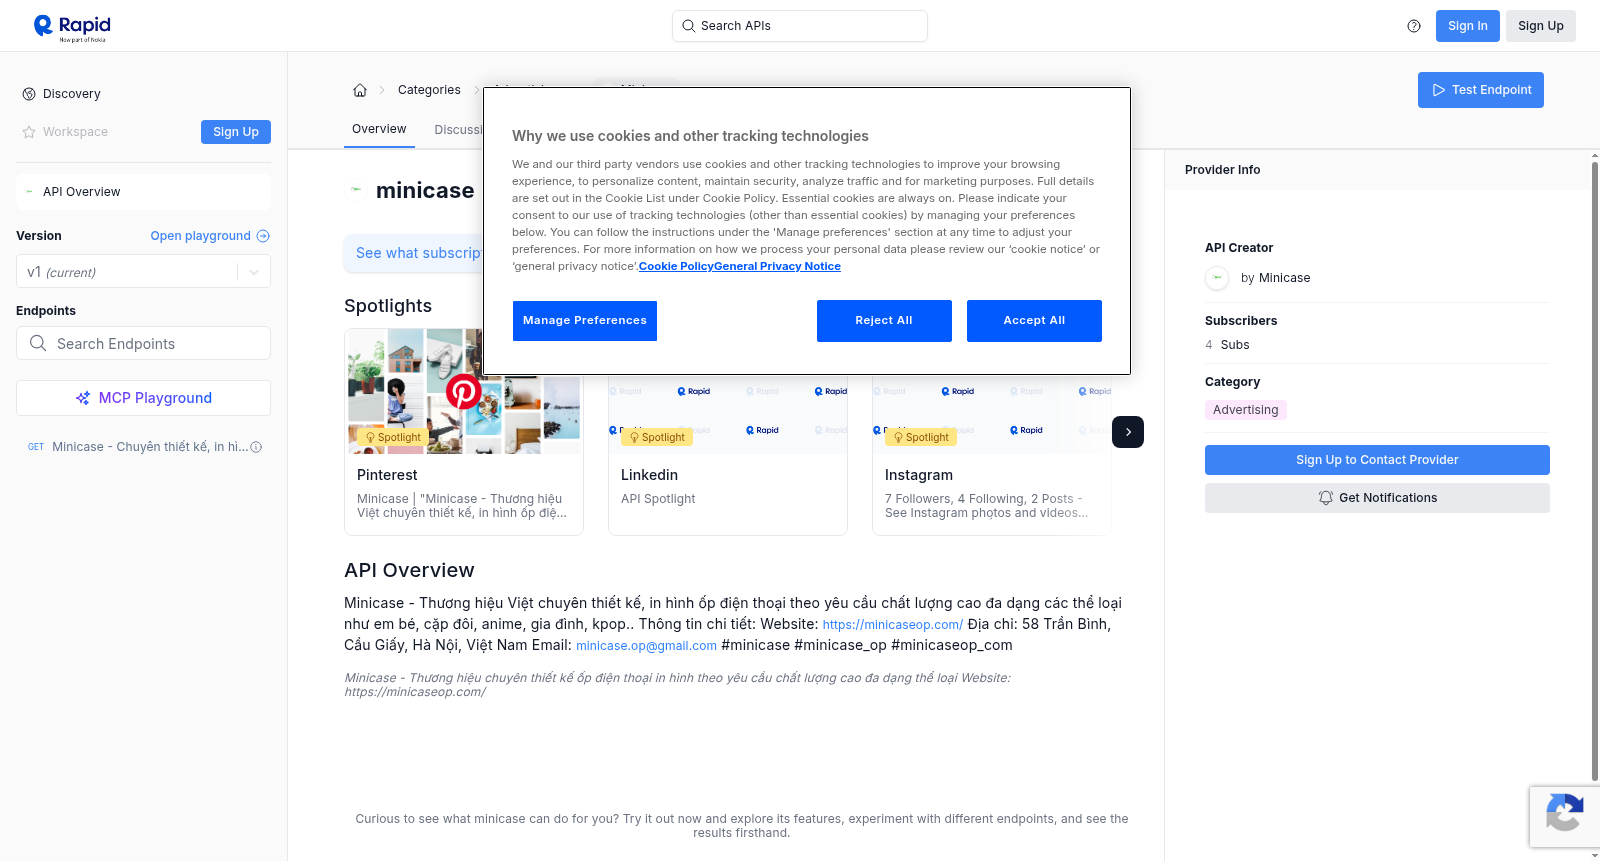Click the 'Subscribers' label
The width and height of the screenshot is (1600, 861).
pos(1241,321)
